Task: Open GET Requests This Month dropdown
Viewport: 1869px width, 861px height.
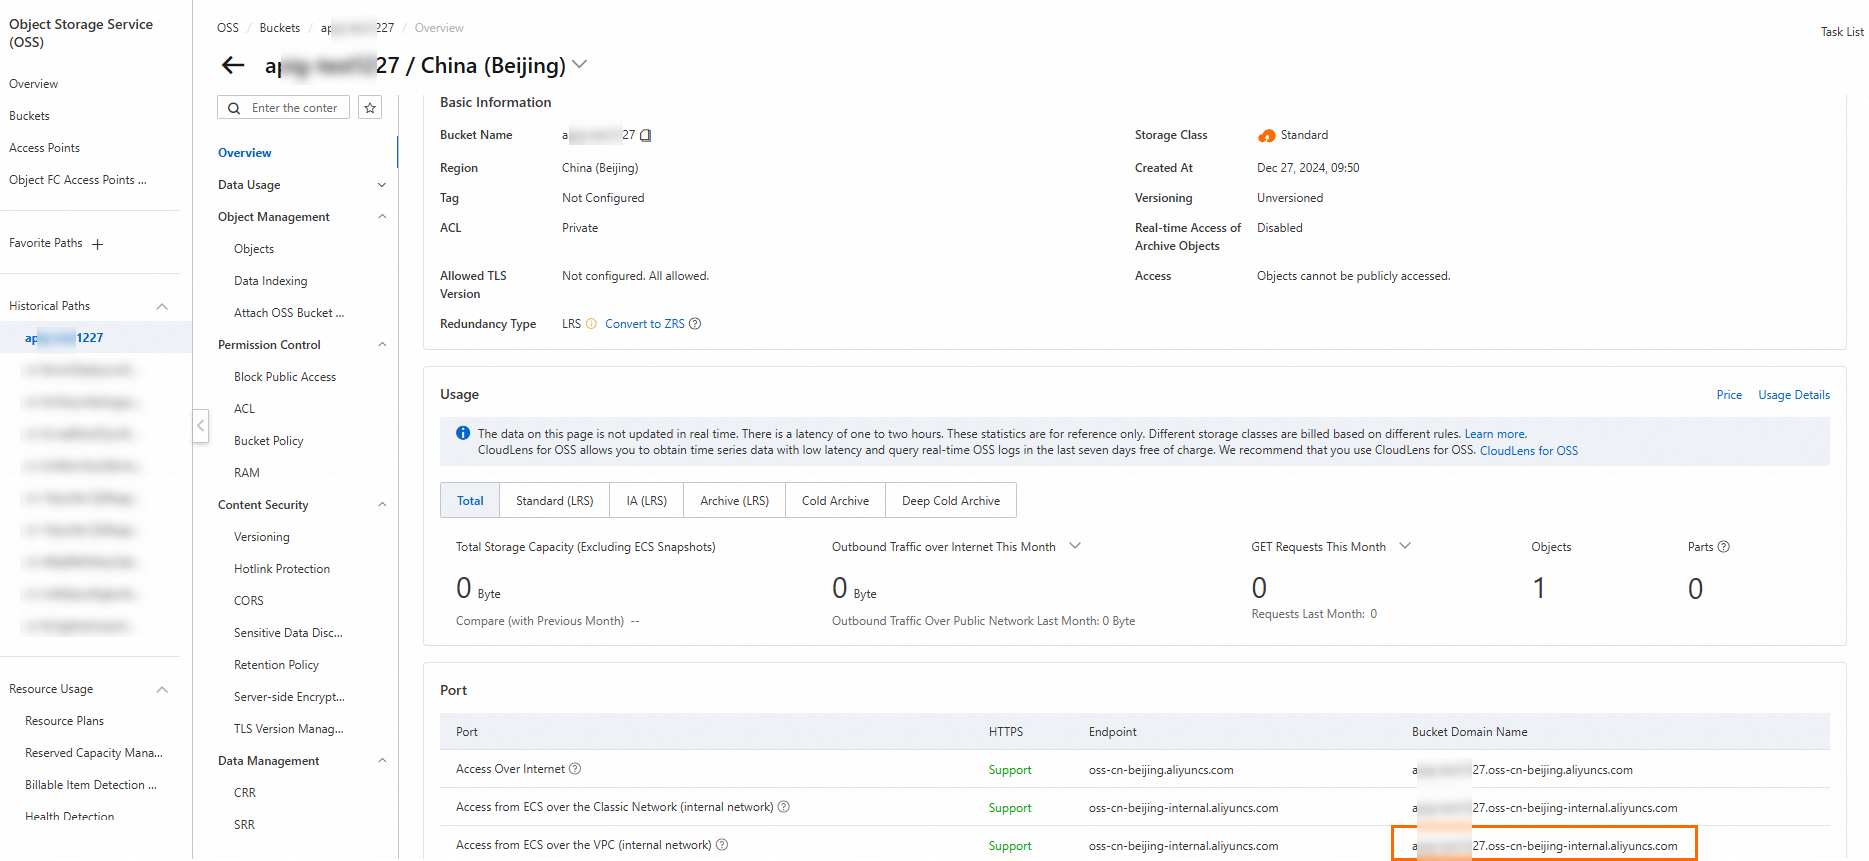Action: pyautogui.click(x=1405, y=546)
